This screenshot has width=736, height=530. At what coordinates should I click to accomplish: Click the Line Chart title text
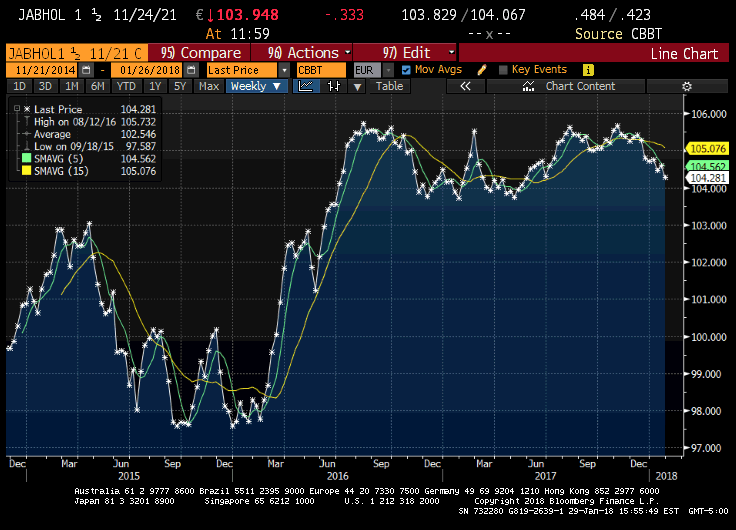[684, 54]
